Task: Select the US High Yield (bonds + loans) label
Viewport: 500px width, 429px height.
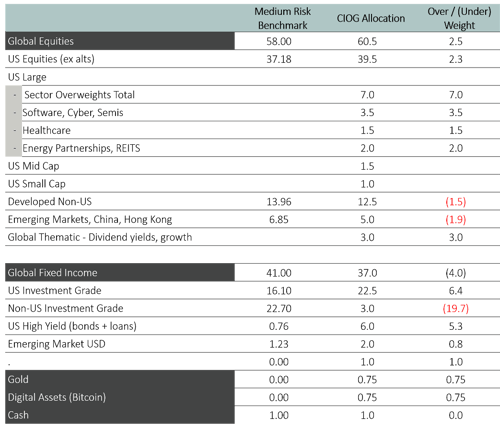Action: (72, 326)
